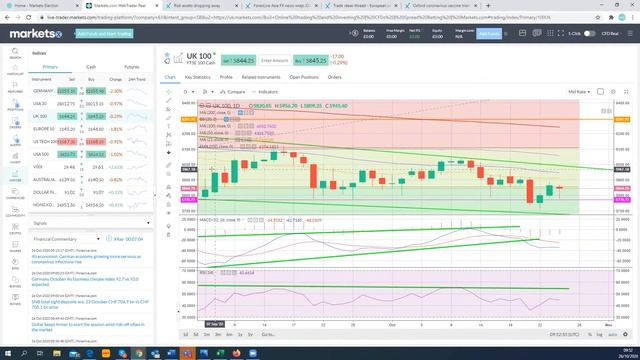The image size is (640, 360).
Task: Open the chat messages icon in header
Action: pyautogui.click(x=537, y=33)
